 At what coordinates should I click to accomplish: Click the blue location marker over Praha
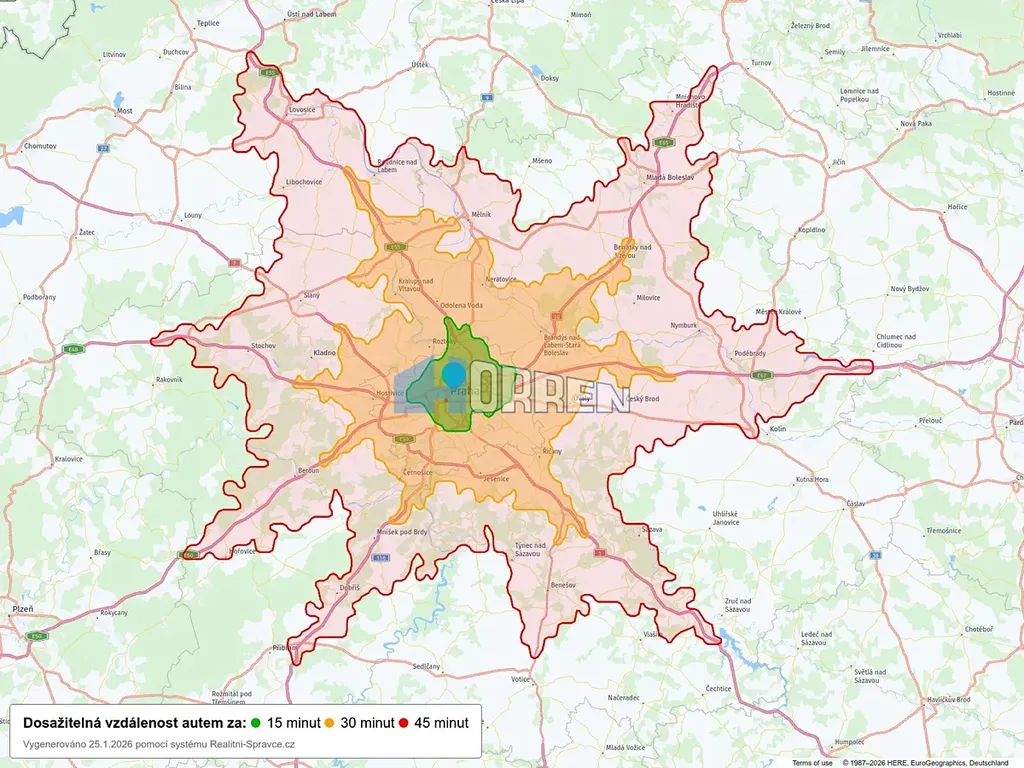(453, 375)
